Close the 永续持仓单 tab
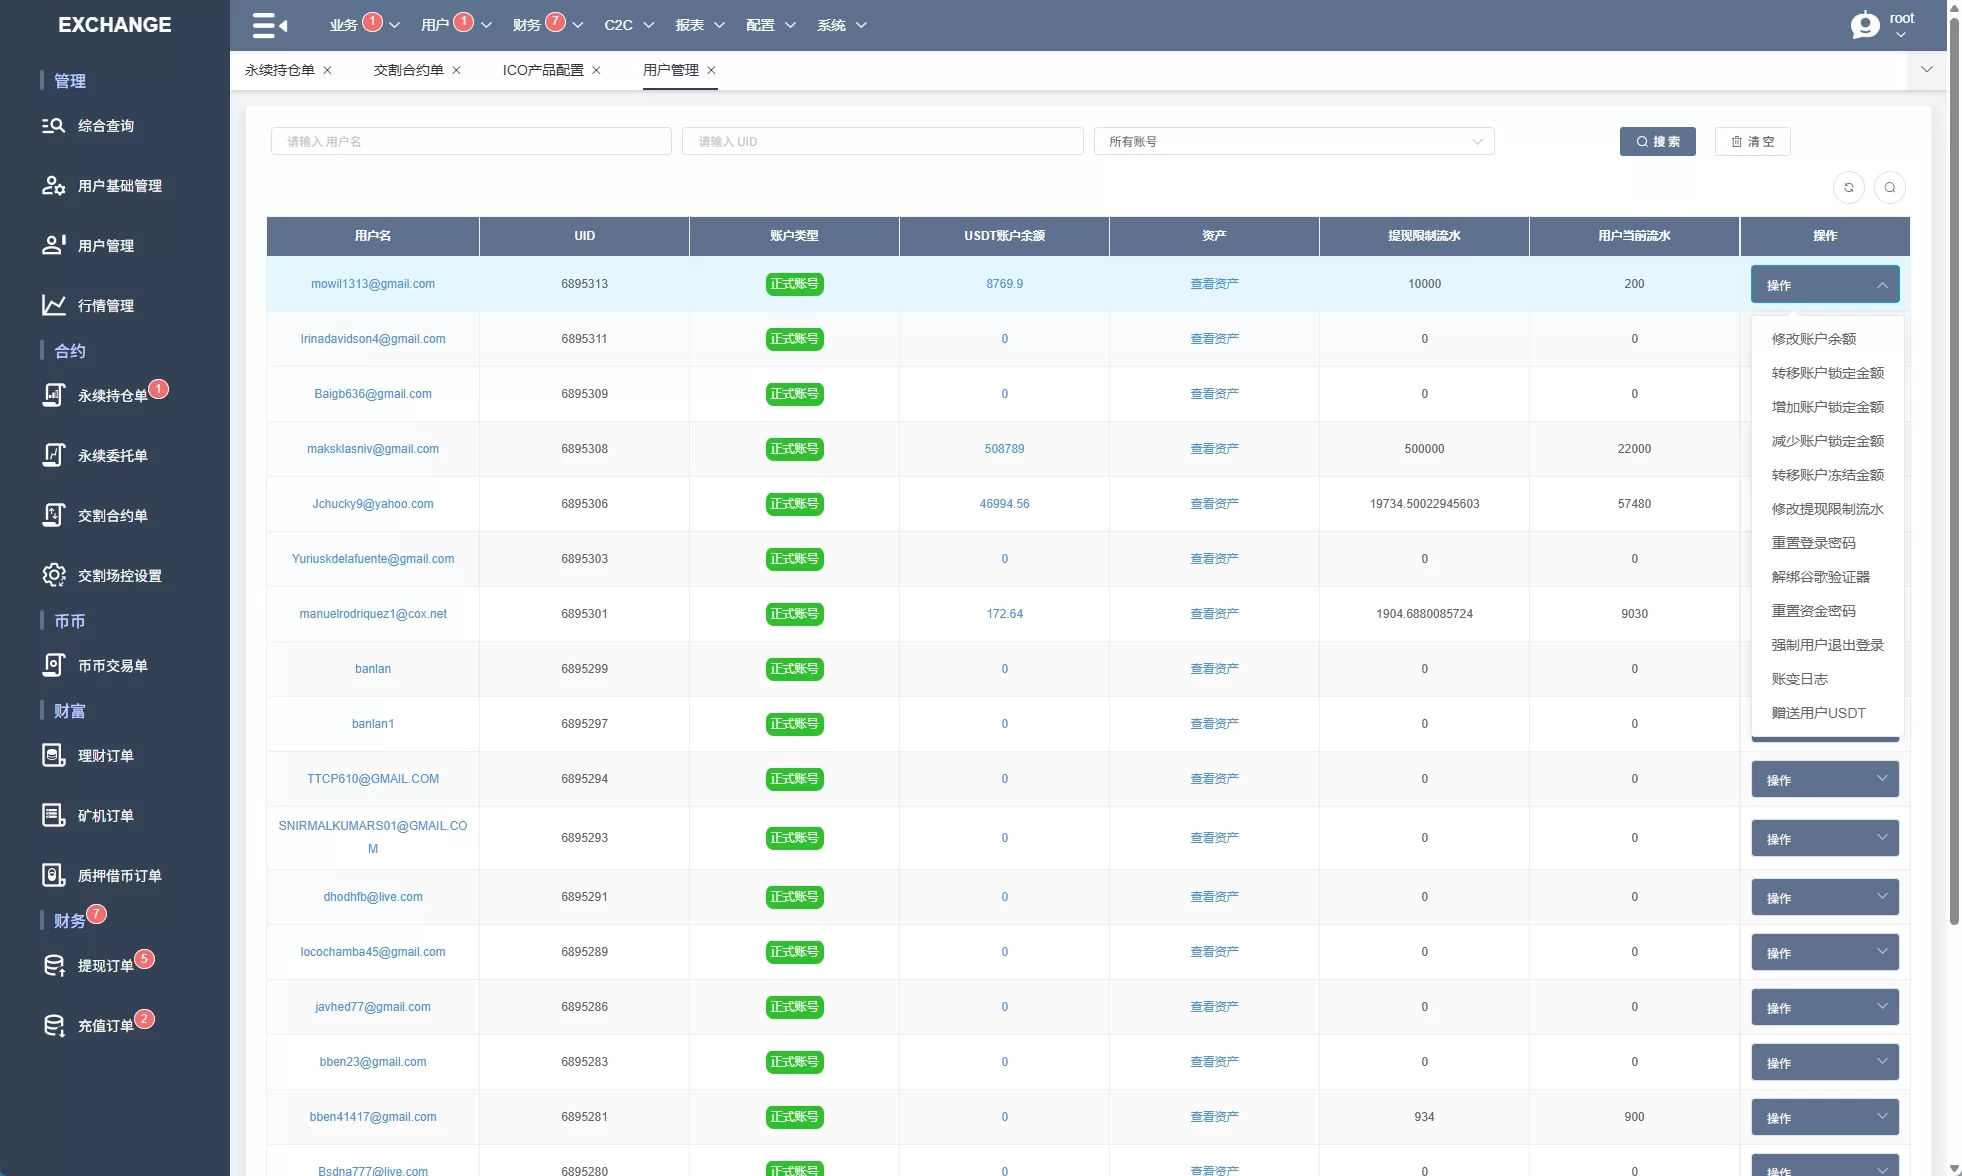The height and width of the screenshot is (1176, 1962). tap(327, 70)
